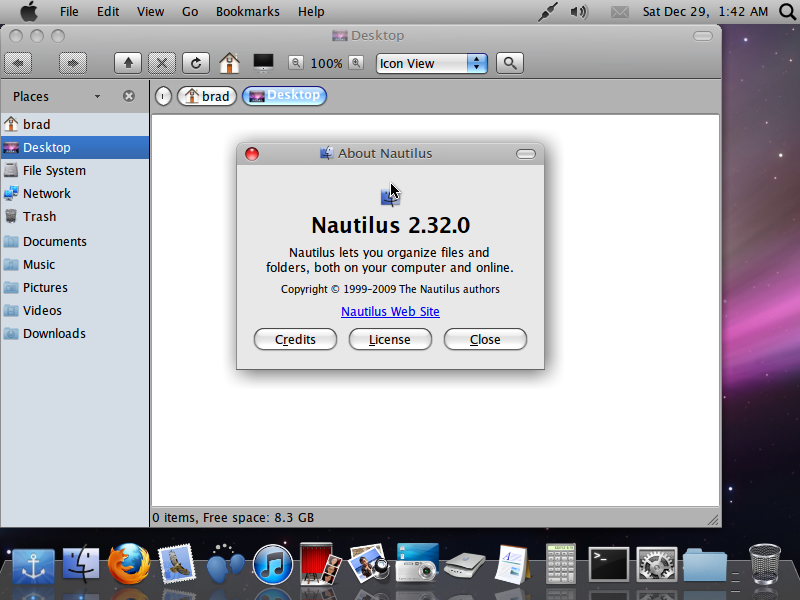
Task: Open the Nautilus Web Site link
Action: pos(390,311)
